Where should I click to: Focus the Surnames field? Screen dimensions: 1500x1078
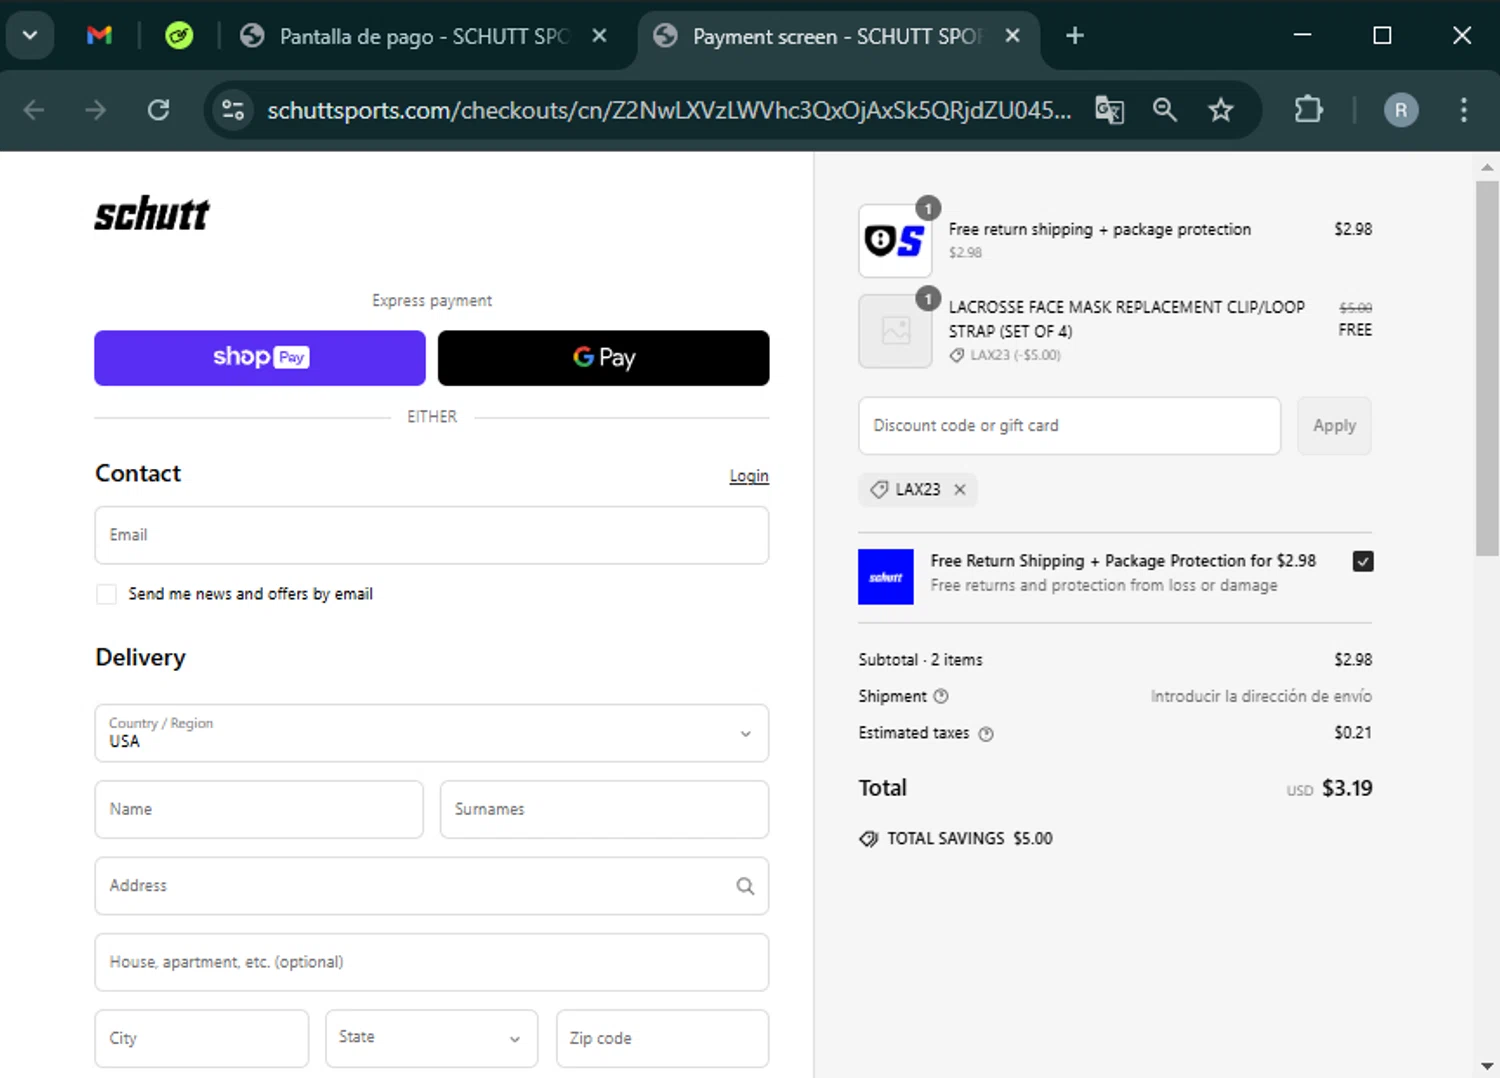click(604, 809)
